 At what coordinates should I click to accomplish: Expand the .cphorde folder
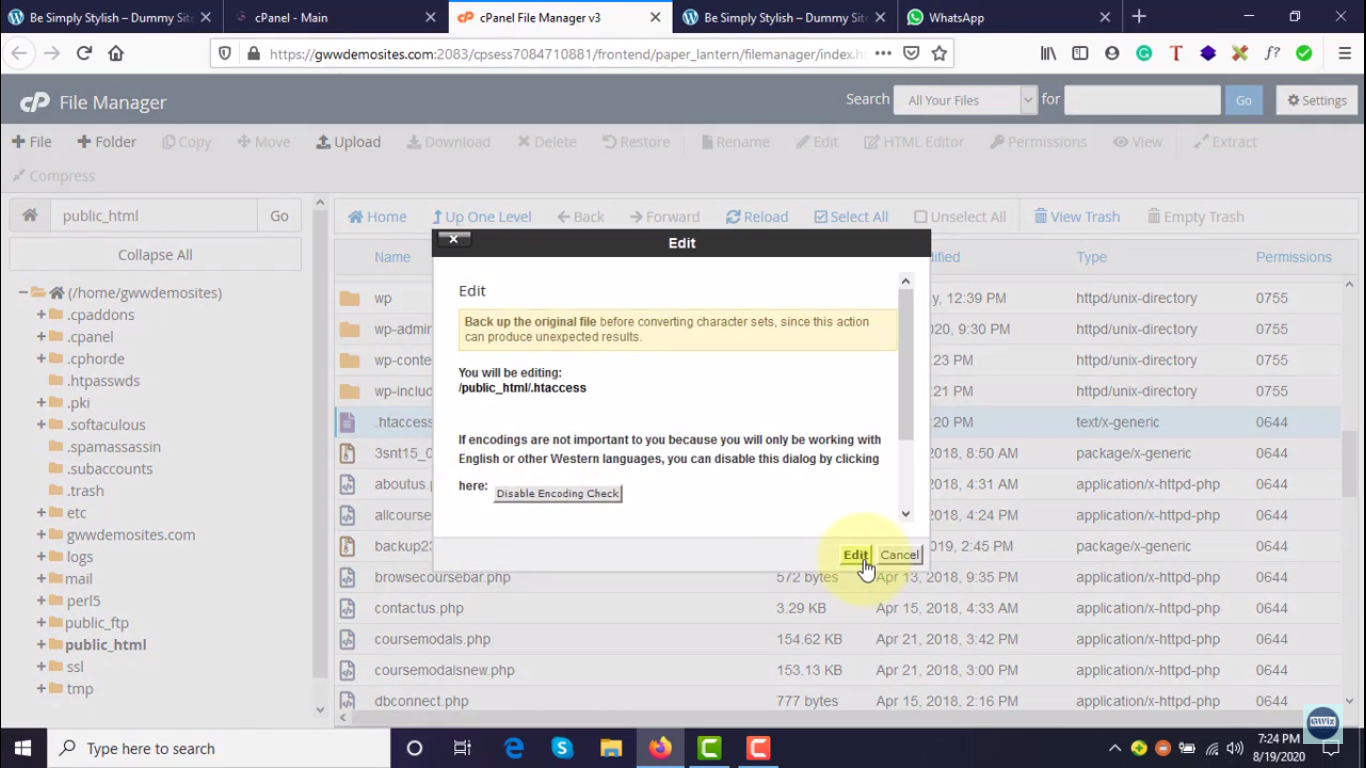pos(41,359)
